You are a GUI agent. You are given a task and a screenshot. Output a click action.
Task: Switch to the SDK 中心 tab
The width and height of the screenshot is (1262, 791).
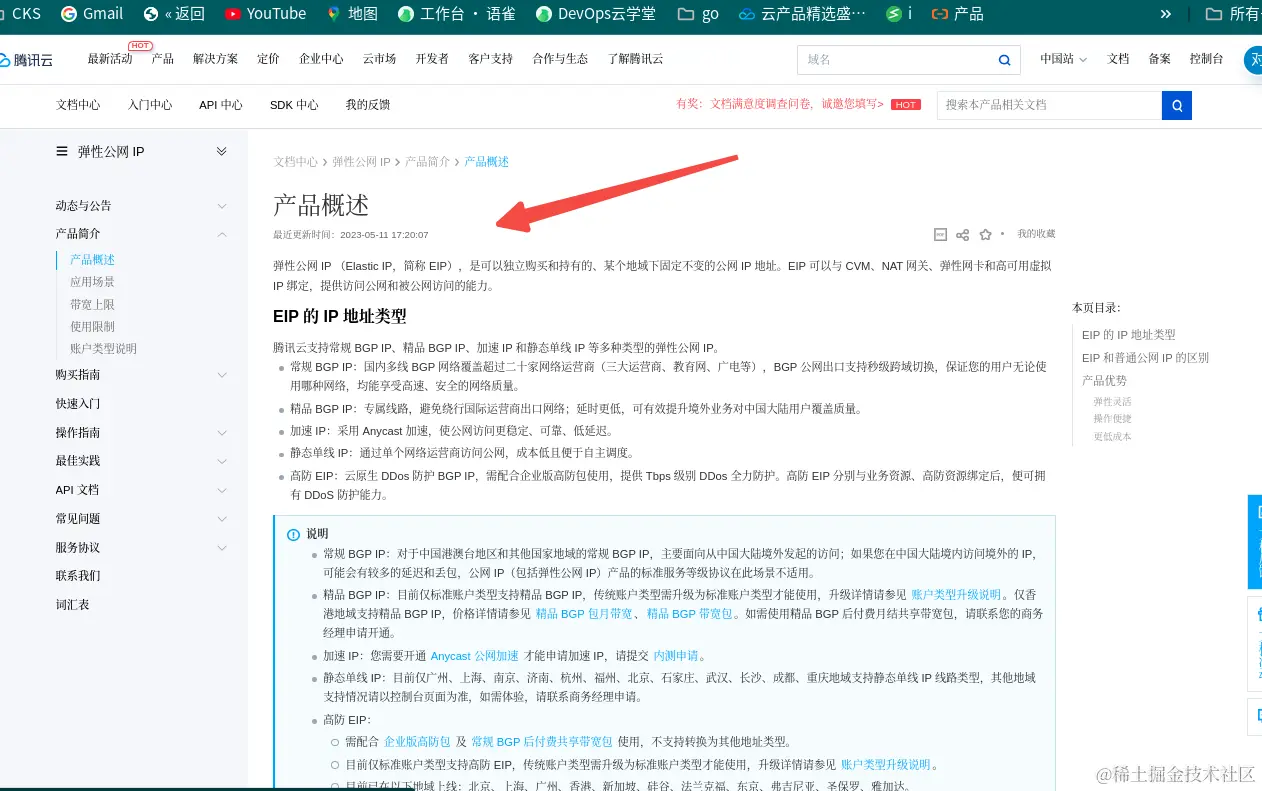[294, 105]
